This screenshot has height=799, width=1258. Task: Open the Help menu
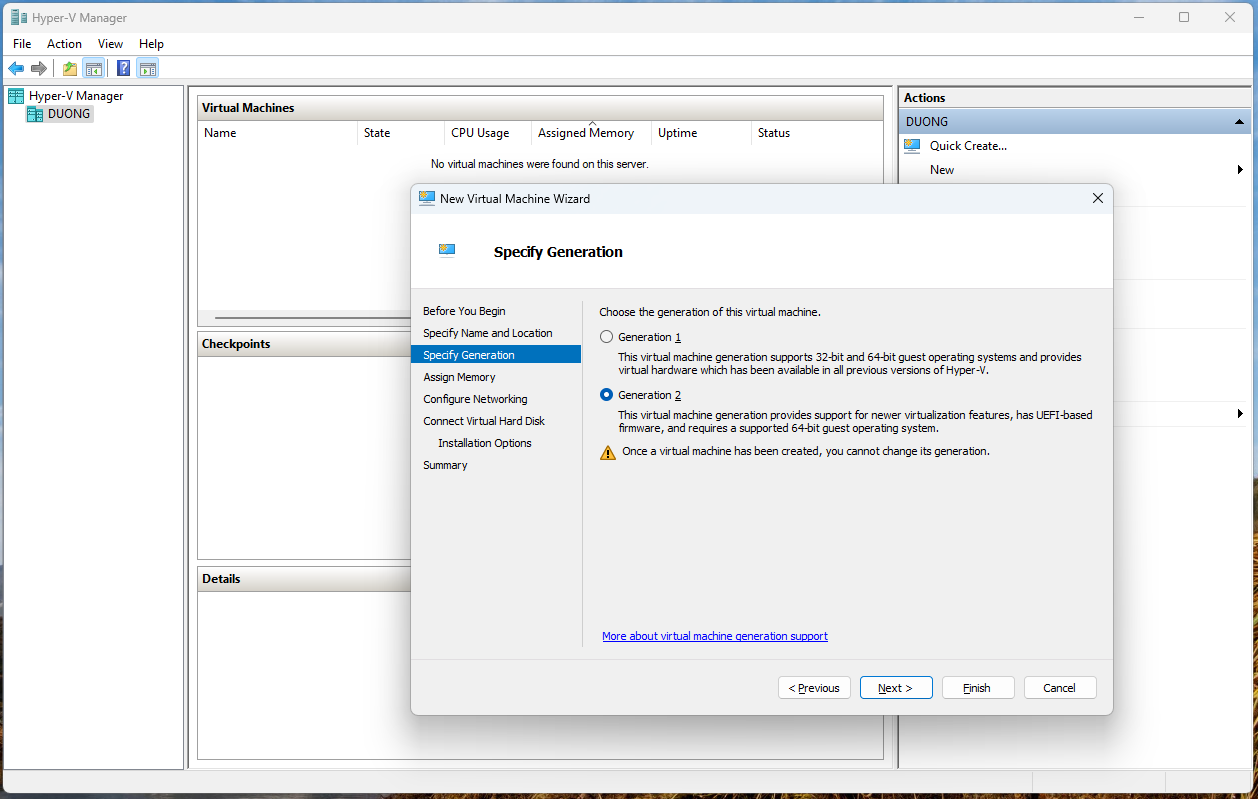coord(151,44)
